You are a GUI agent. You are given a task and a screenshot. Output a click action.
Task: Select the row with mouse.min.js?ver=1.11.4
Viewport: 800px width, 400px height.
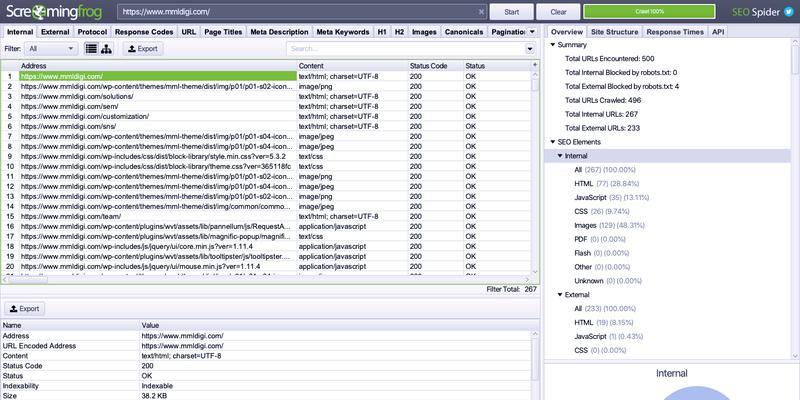[265, 266]
